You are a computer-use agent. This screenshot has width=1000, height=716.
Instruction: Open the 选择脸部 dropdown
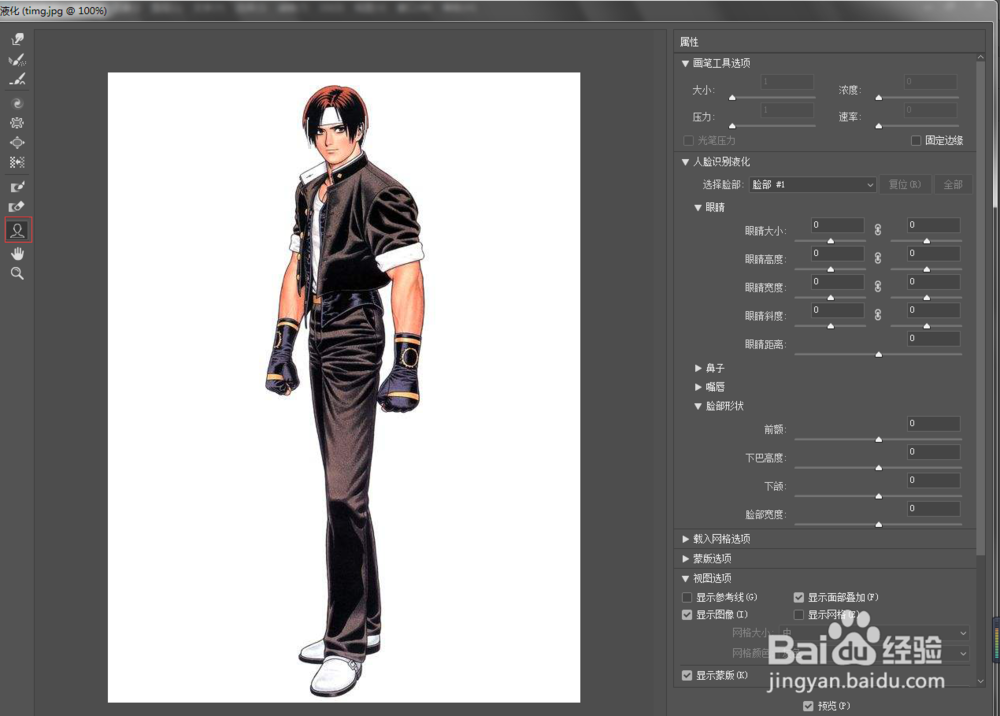point(812,184)
